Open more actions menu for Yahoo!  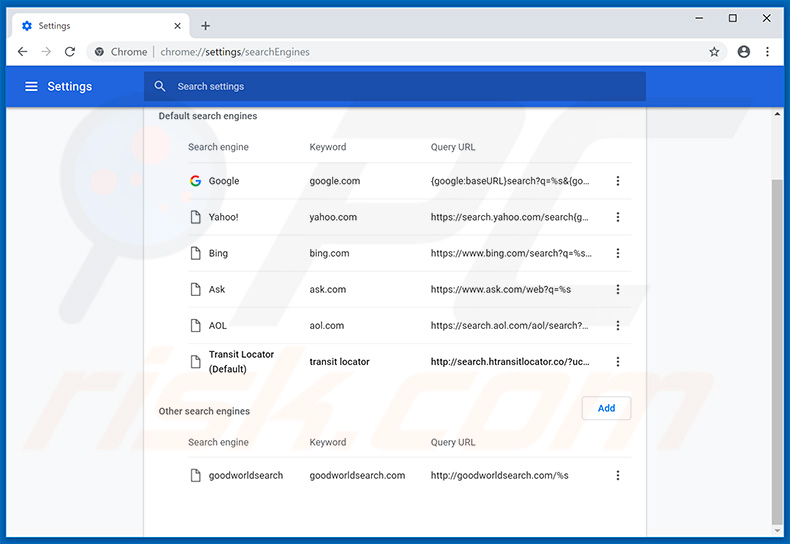[618, 217]
